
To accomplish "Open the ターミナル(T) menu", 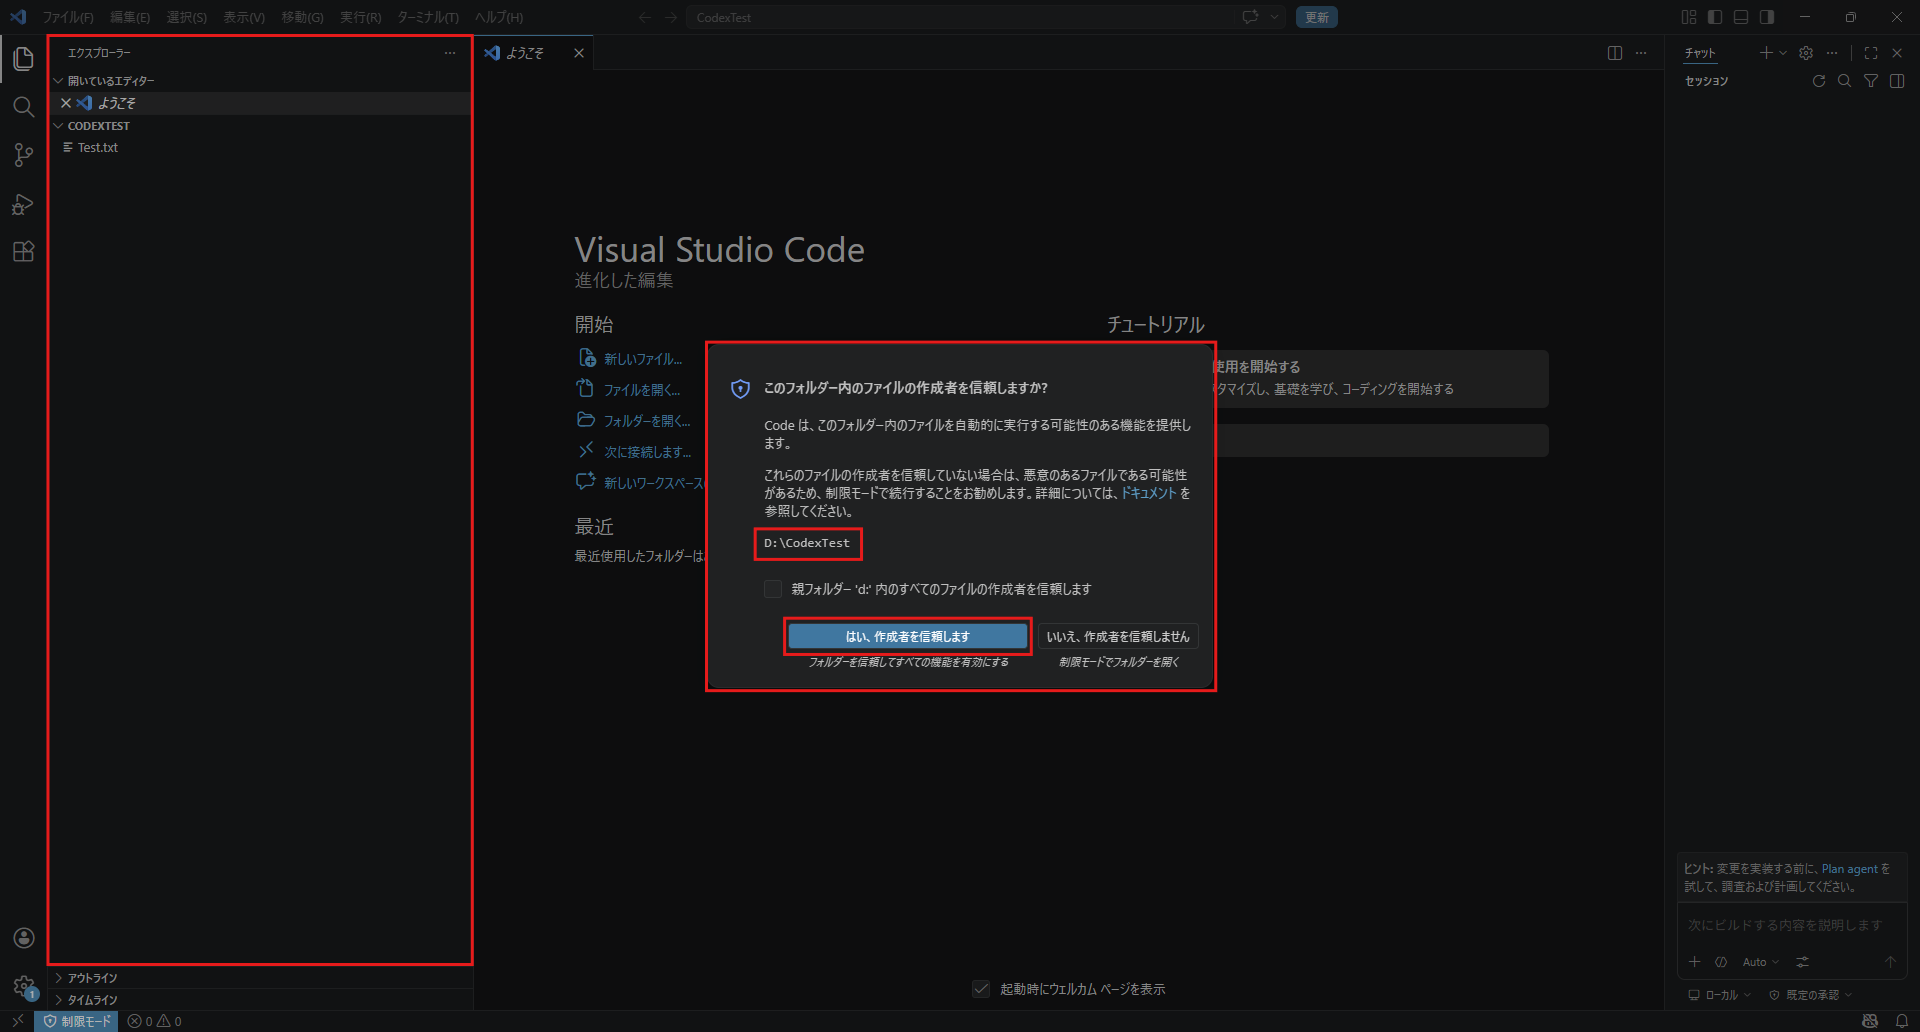I will (x=428, y=17).
